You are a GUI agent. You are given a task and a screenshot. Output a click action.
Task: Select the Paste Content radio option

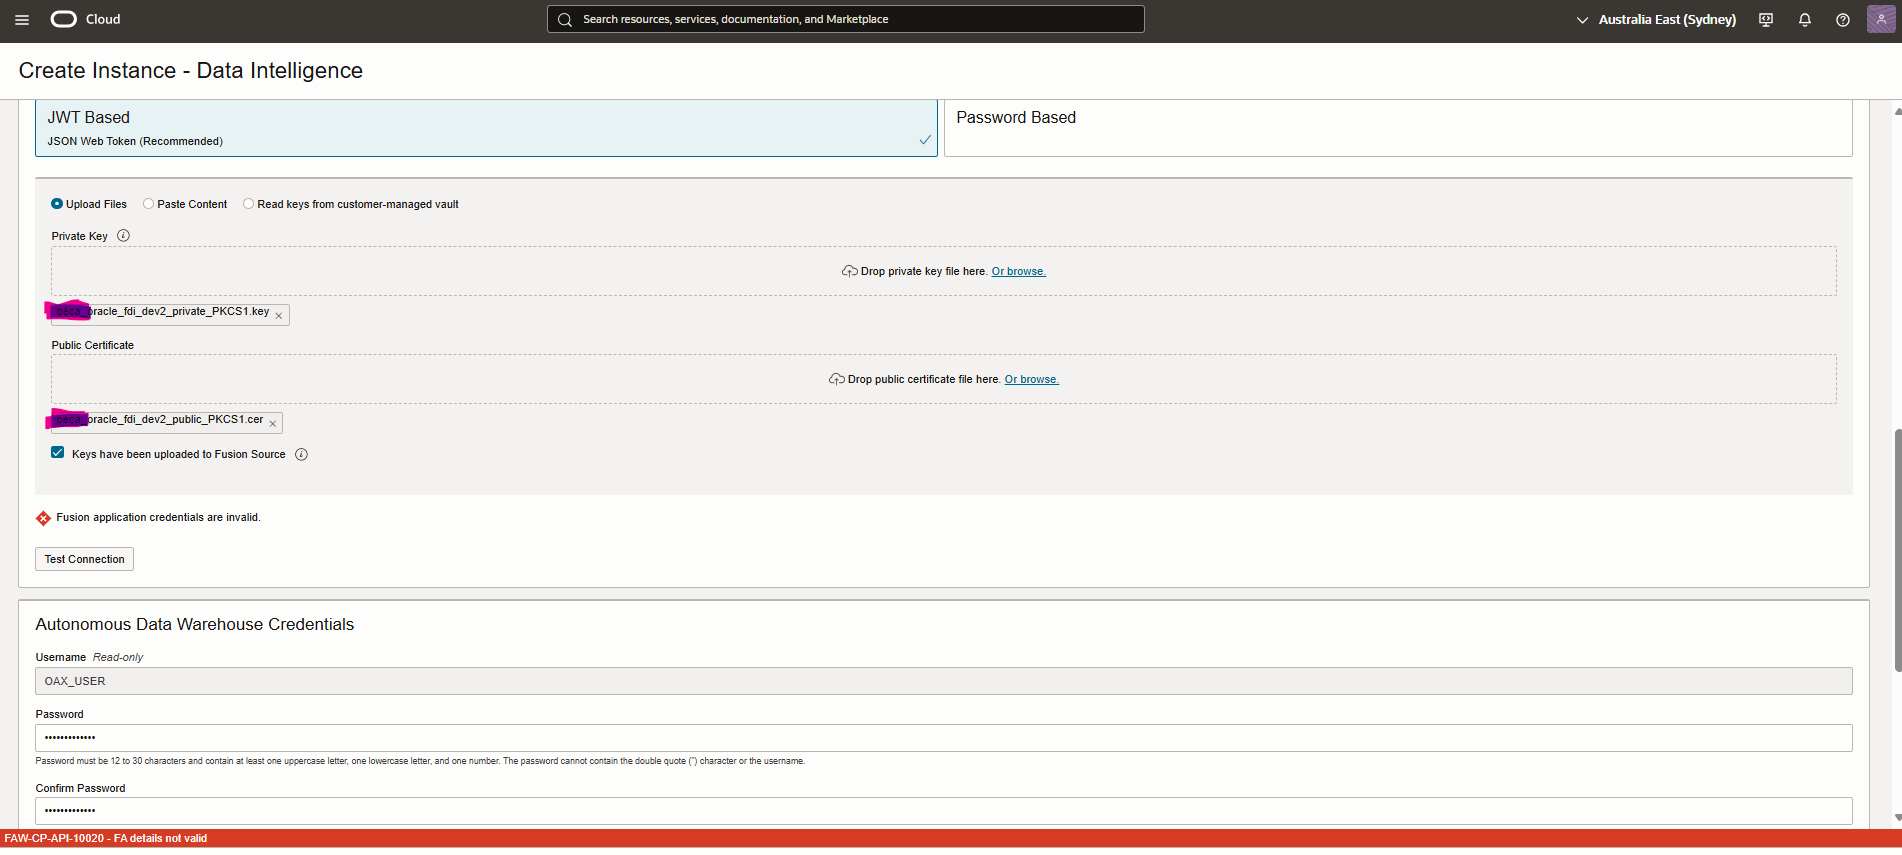tap(149, 204)
